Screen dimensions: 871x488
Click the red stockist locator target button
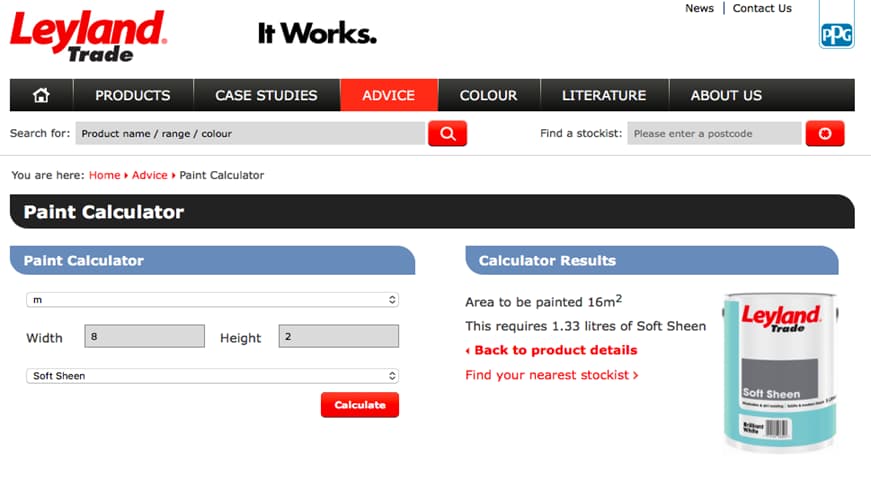(x=824, y=134)
